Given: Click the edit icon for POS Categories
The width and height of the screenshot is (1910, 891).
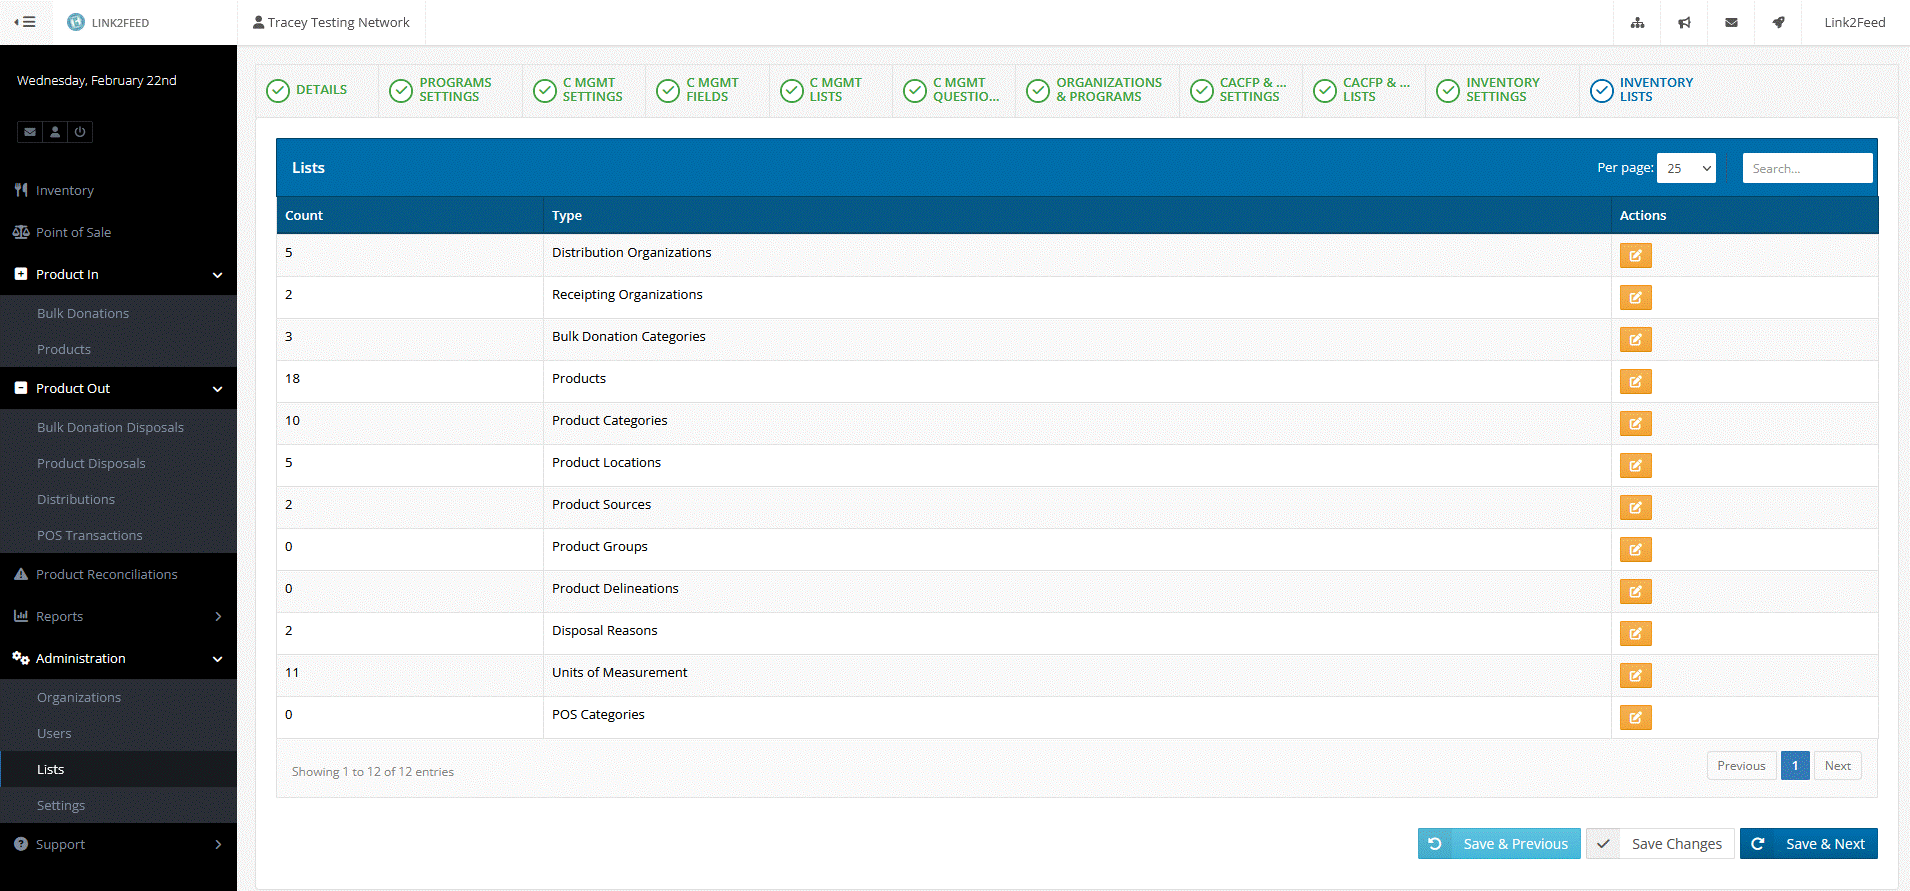Looking at the screenshot, I should (x=1635, y=718).
